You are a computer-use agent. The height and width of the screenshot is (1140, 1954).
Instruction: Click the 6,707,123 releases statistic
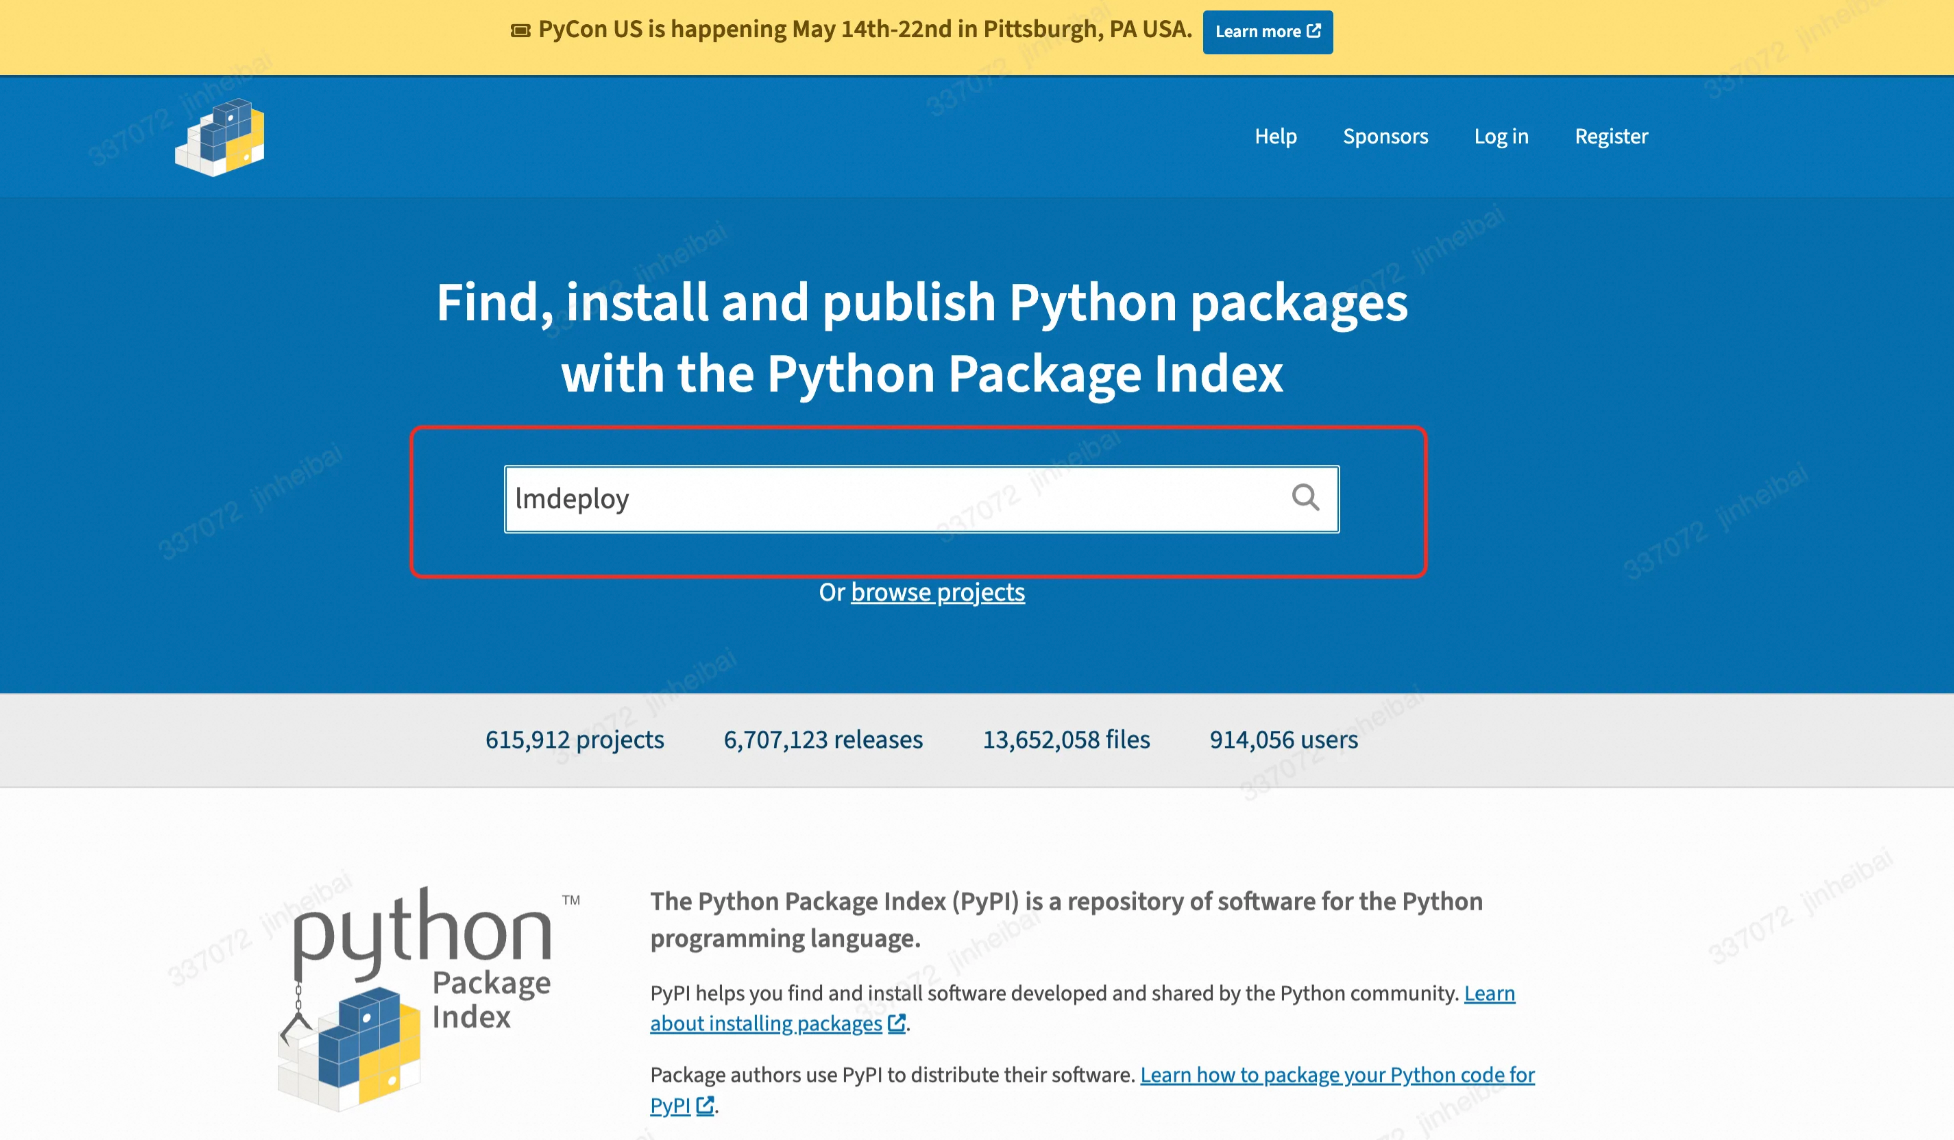pos(822,740)
